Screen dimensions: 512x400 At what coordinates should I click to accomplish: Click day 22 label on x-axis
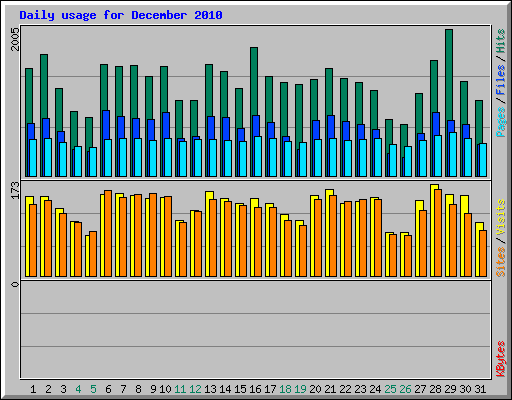click(x=345, y=389)
